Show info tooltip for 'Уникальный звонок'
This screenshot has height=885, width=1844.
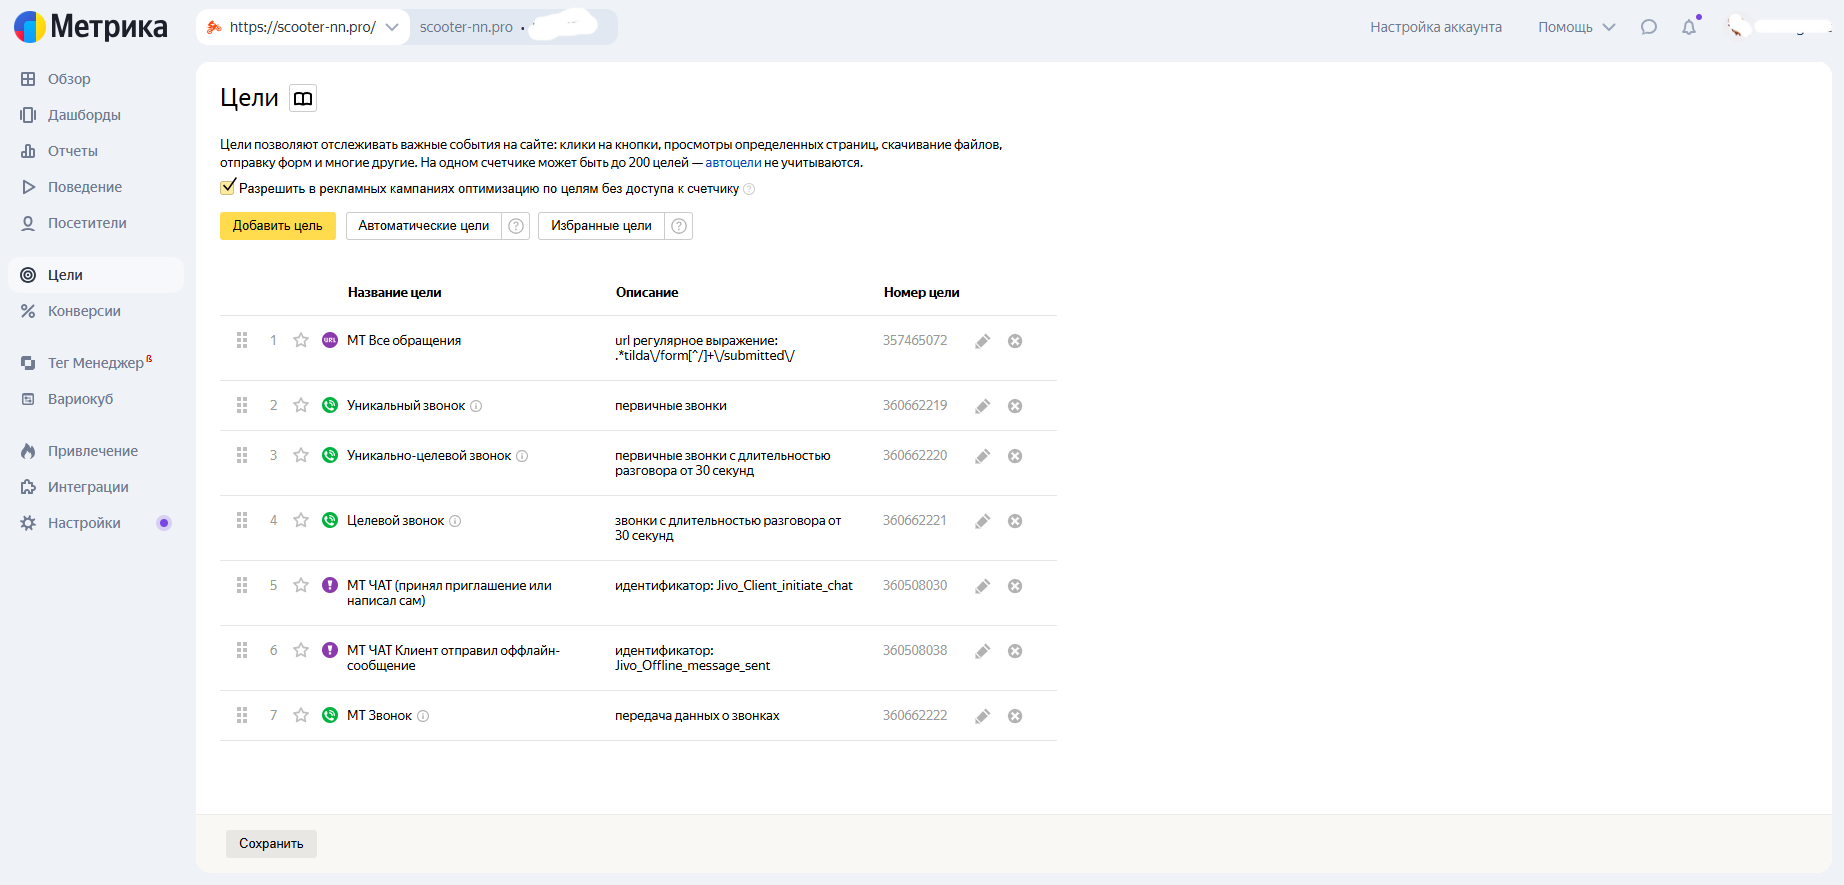pos(476,406)
